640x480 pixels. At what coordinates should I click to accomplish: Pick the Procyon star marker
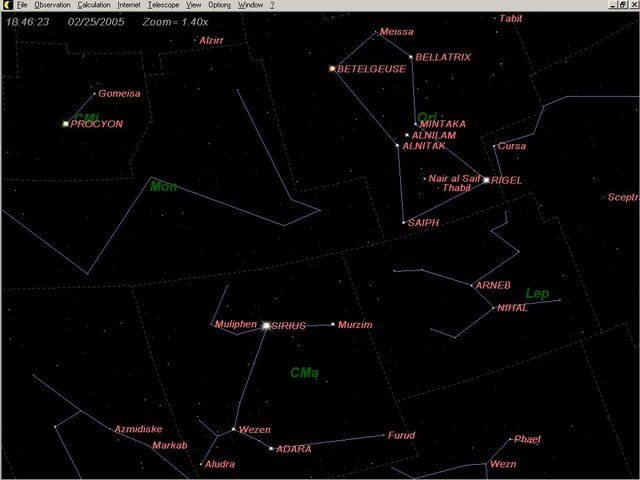coord(66,124)
